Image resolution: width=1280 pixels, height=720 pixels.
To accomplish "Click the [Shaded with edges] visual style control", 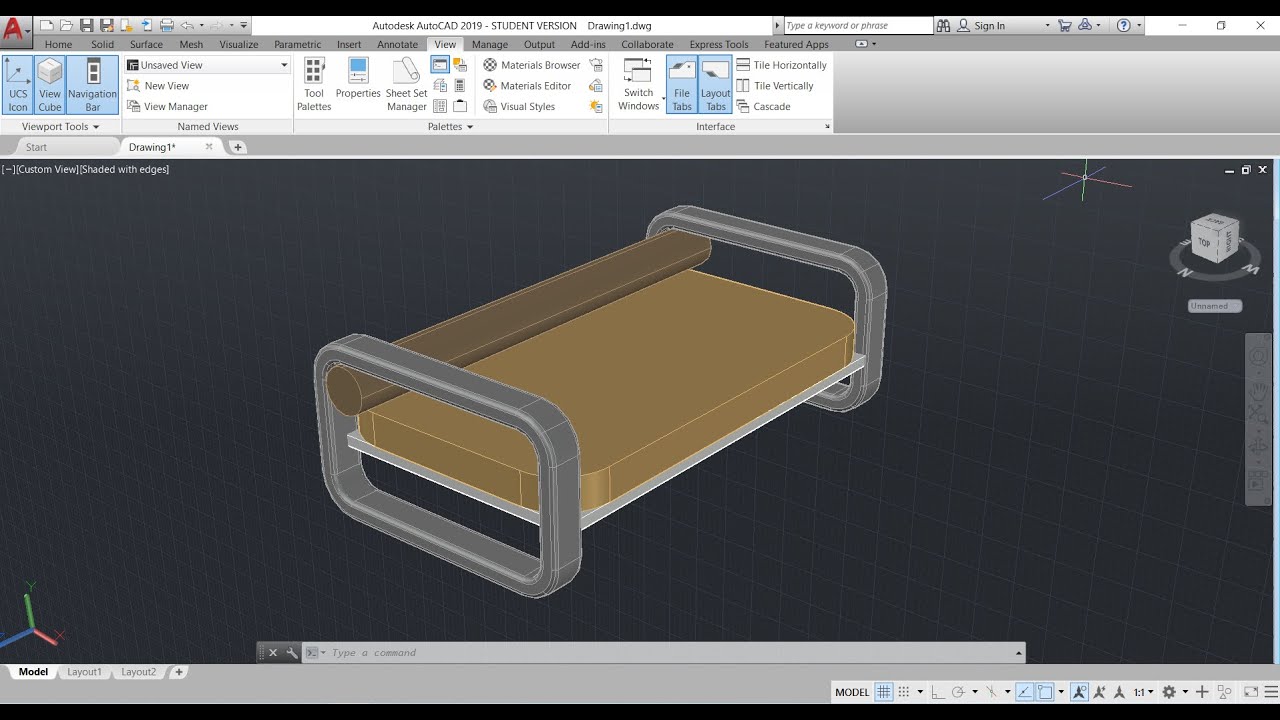I will point(124,169).
